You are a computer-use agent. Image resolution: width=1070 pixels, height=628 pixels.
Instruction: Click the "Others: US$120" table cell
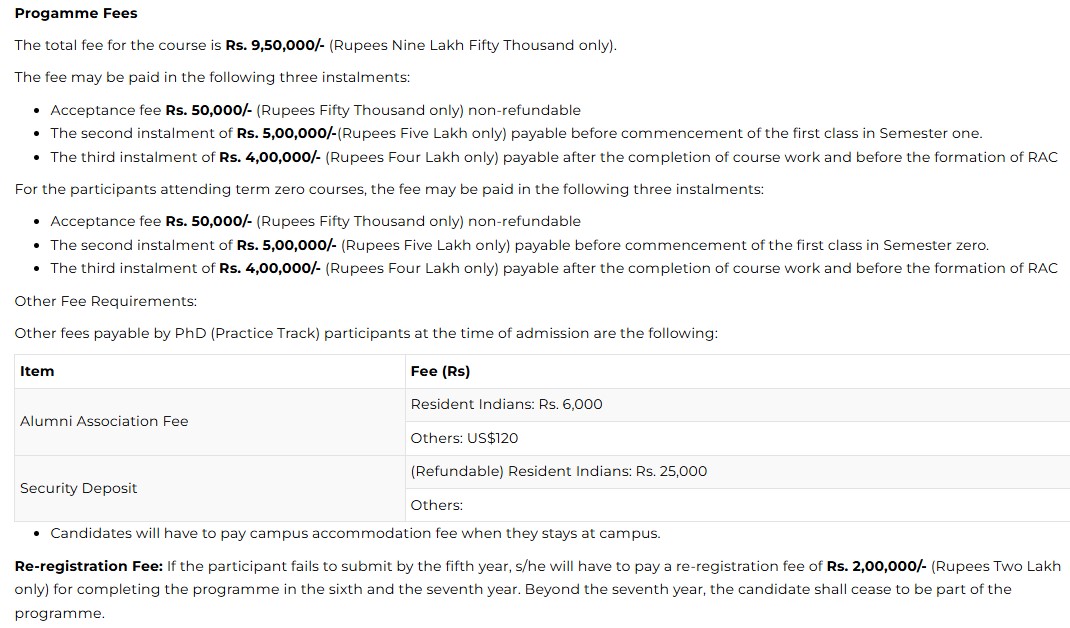pyautogui.click(x=464, y=438)
